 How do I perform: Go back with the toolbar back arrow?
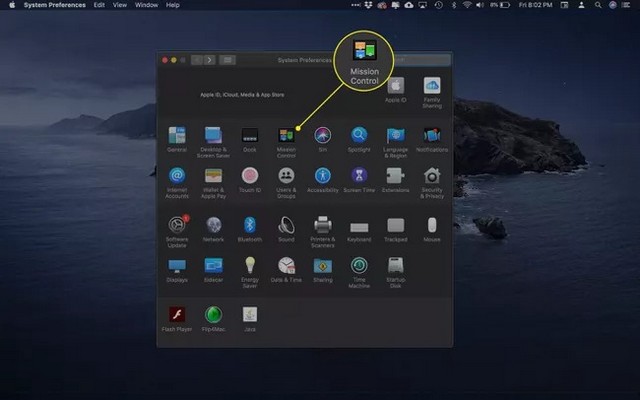(197, 60)
